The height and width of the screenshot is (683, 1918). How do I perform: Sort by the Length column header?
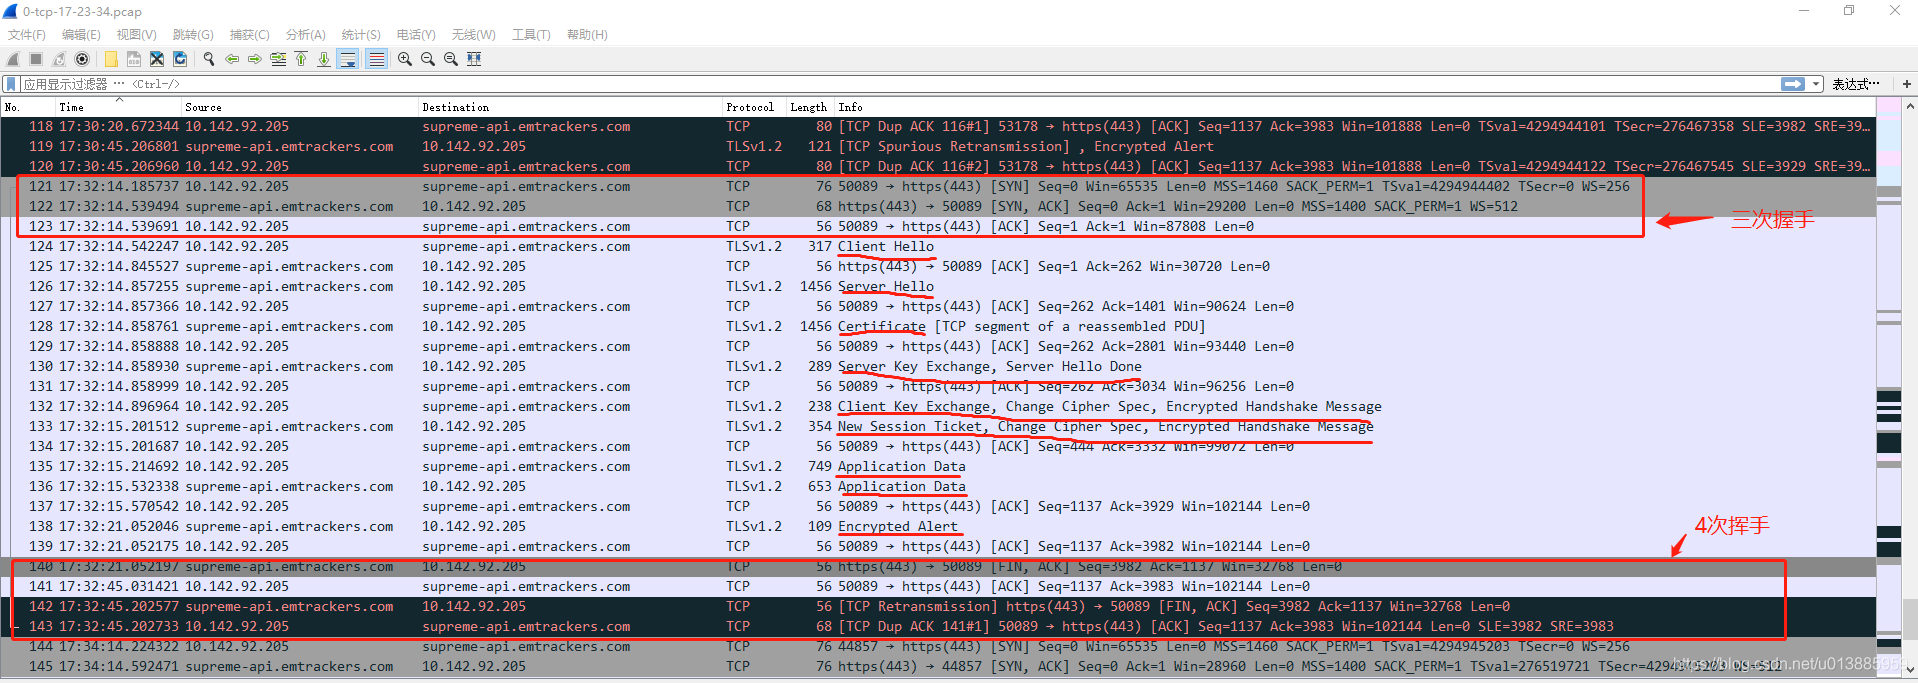pyautogui.click(x=810, y=107)
